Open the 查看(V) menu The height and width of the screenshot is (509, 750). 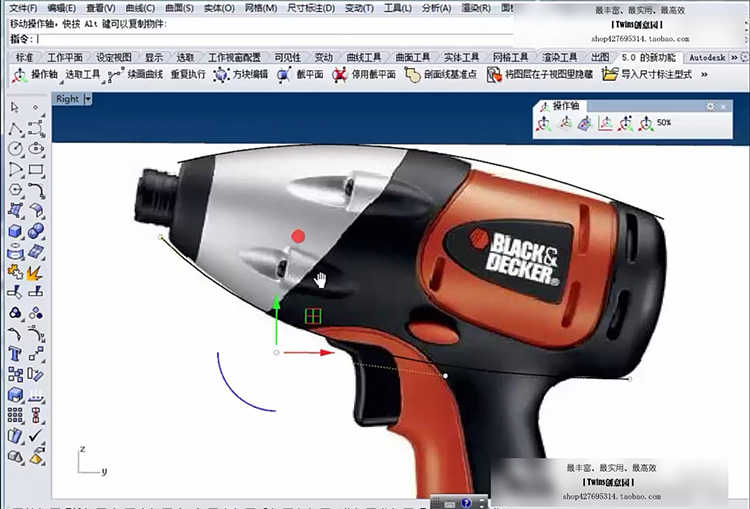pyautogui.click(x=100, y=8)
